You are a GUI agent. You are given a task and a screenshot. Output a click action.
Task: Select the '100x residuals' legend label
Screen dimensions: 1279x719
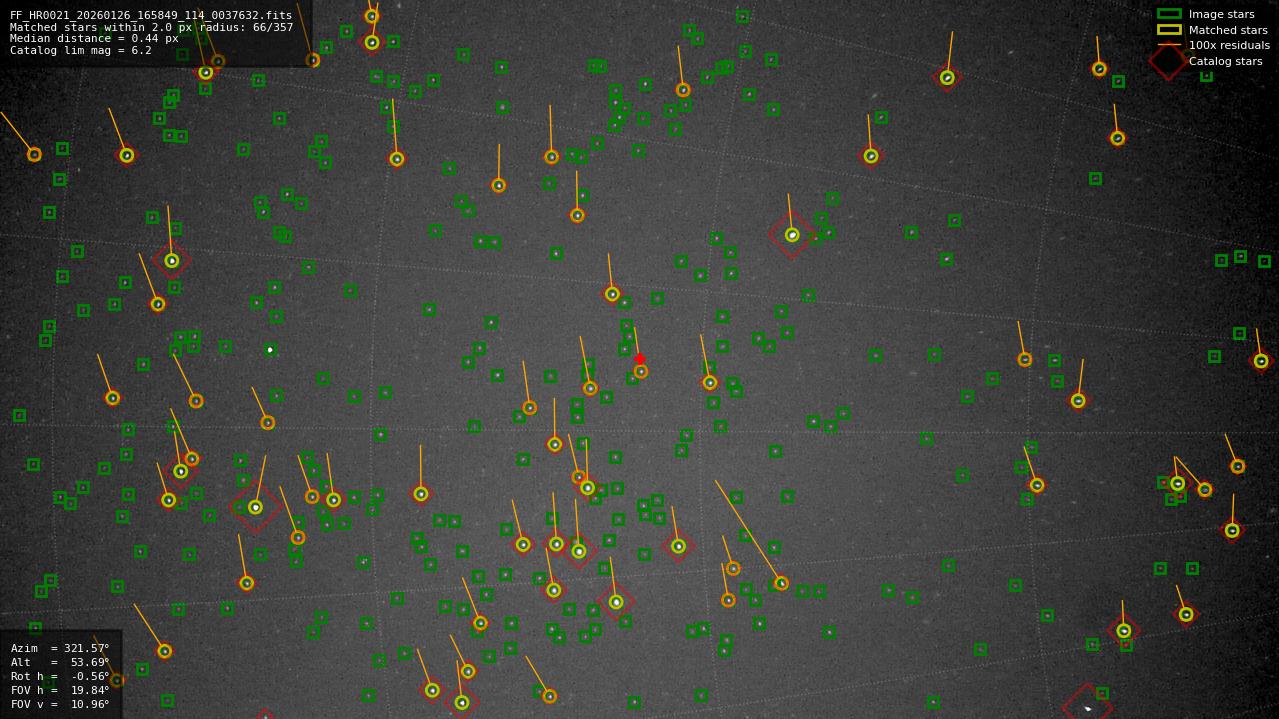click(1229, 45)
